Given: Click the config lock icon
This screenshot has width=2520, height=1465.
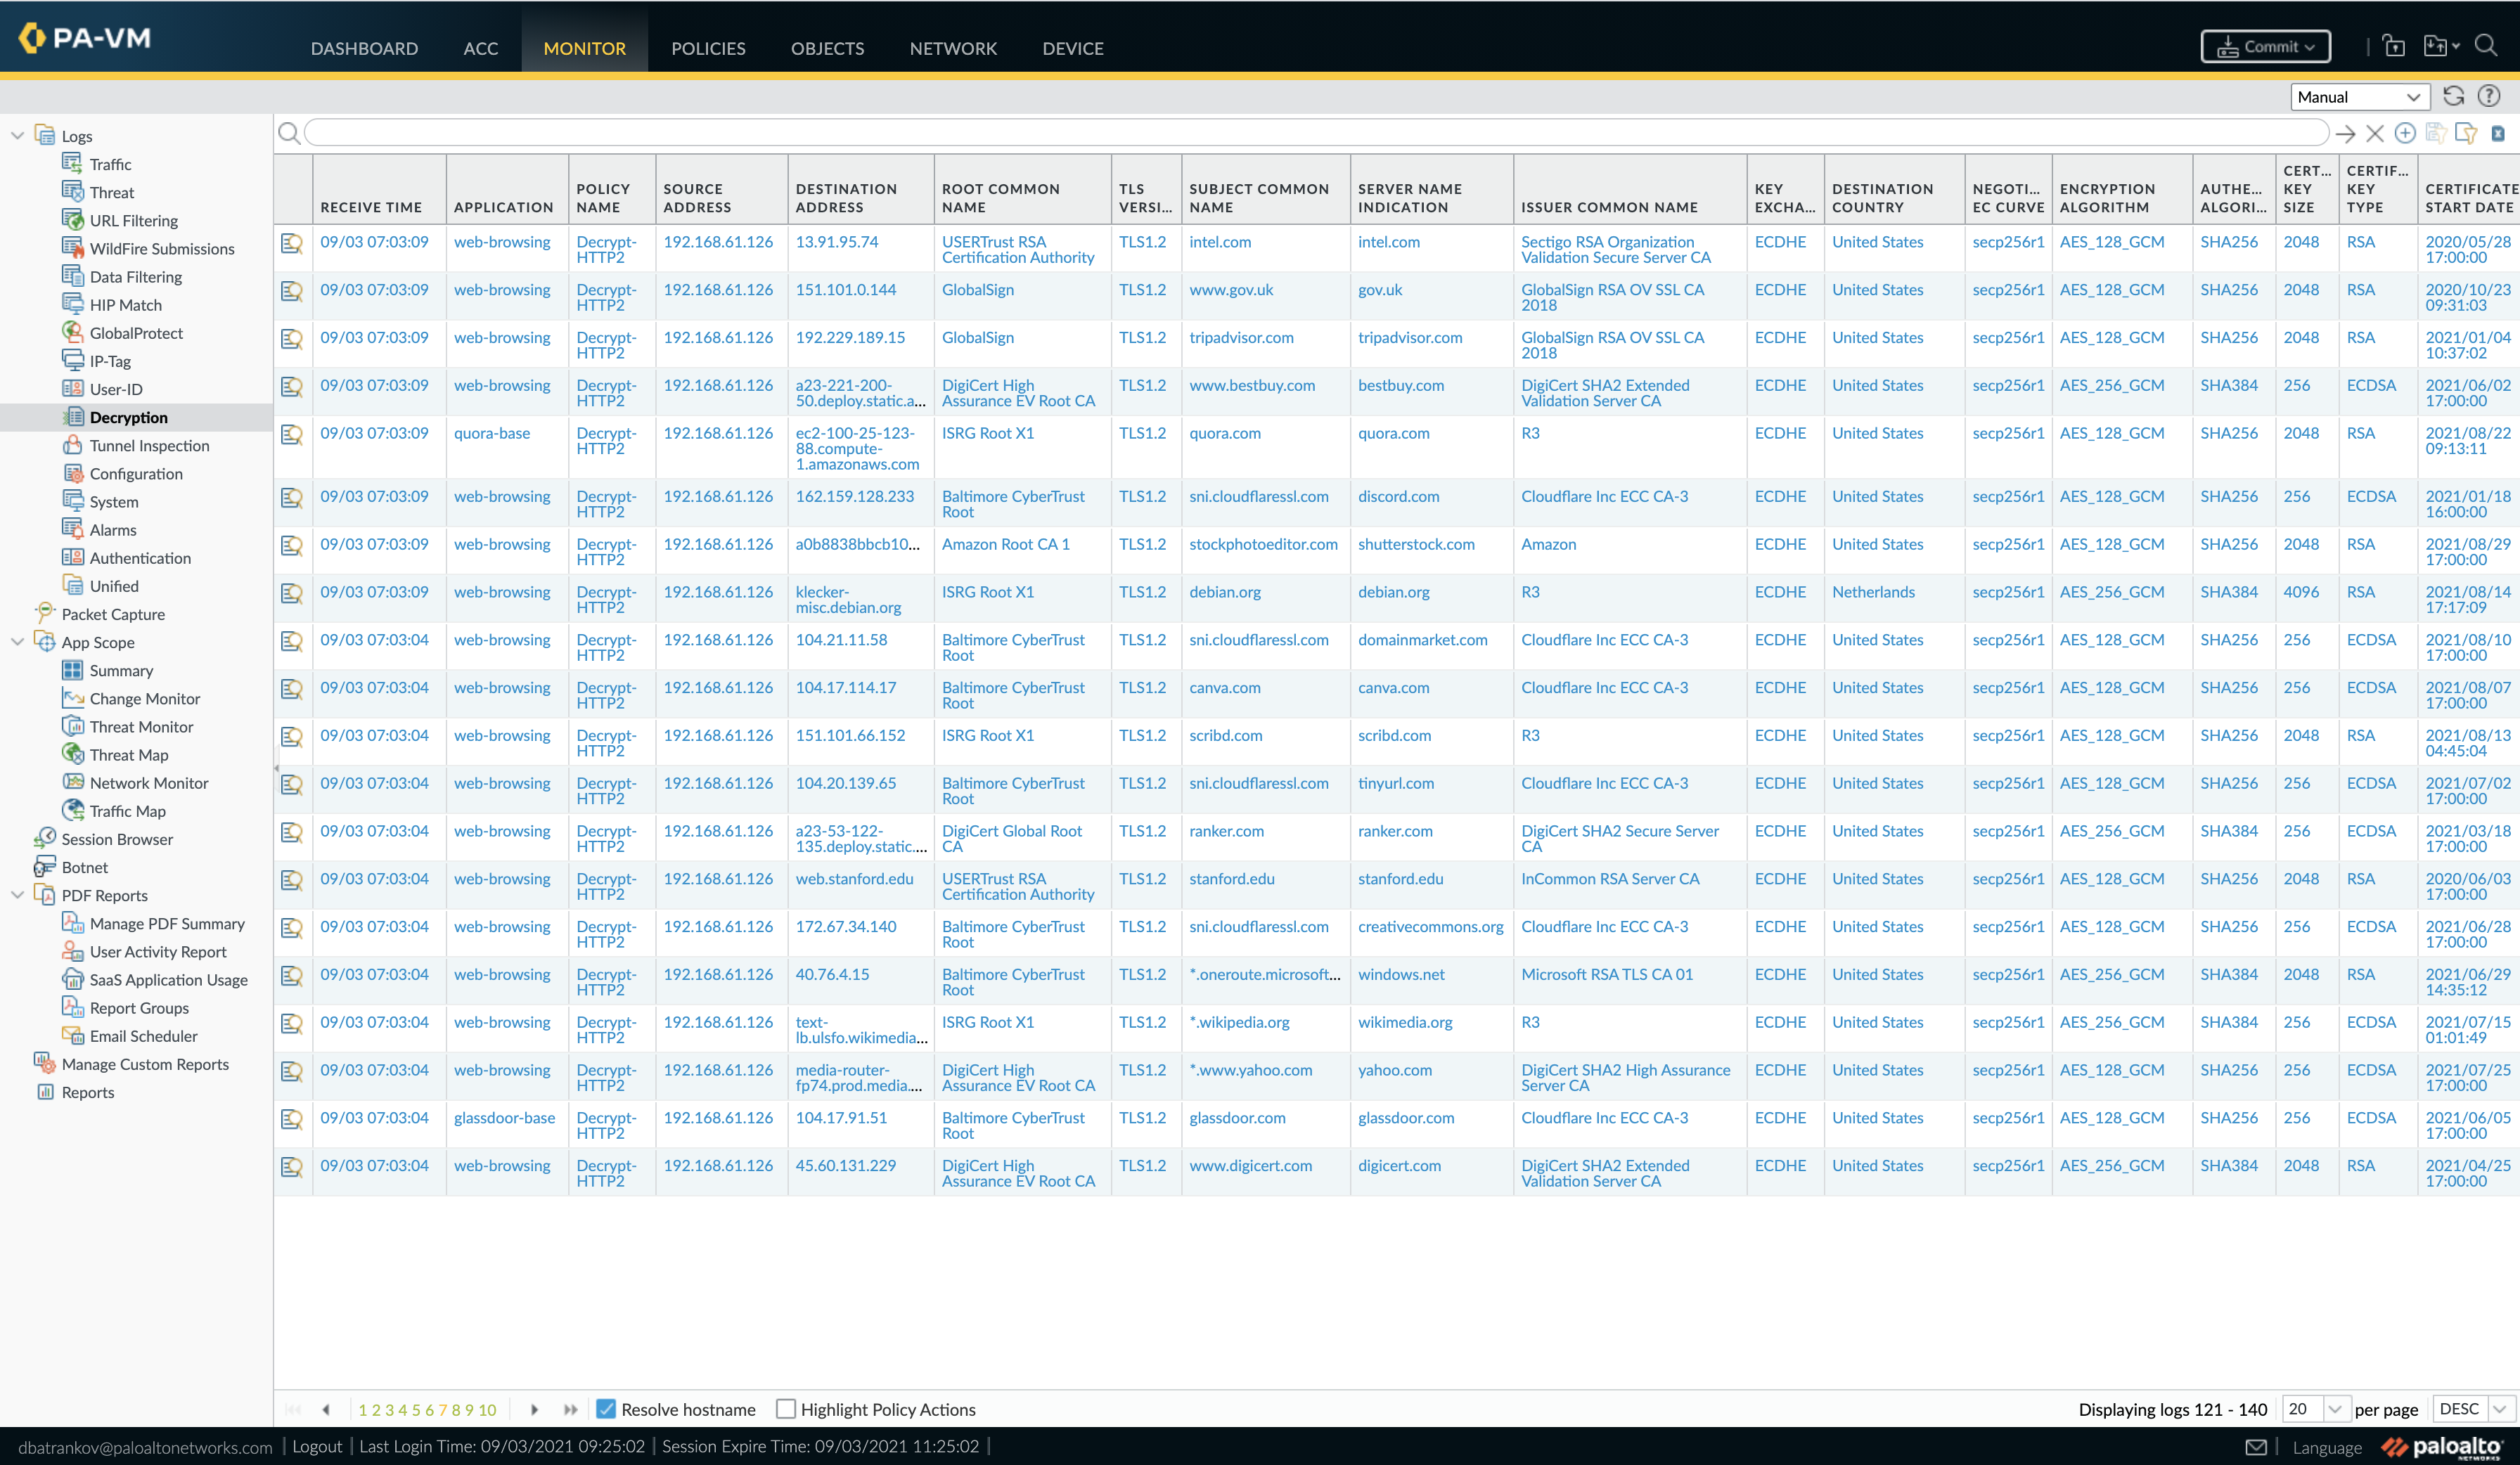Looking at the screenshot, I should [2393, 46].
